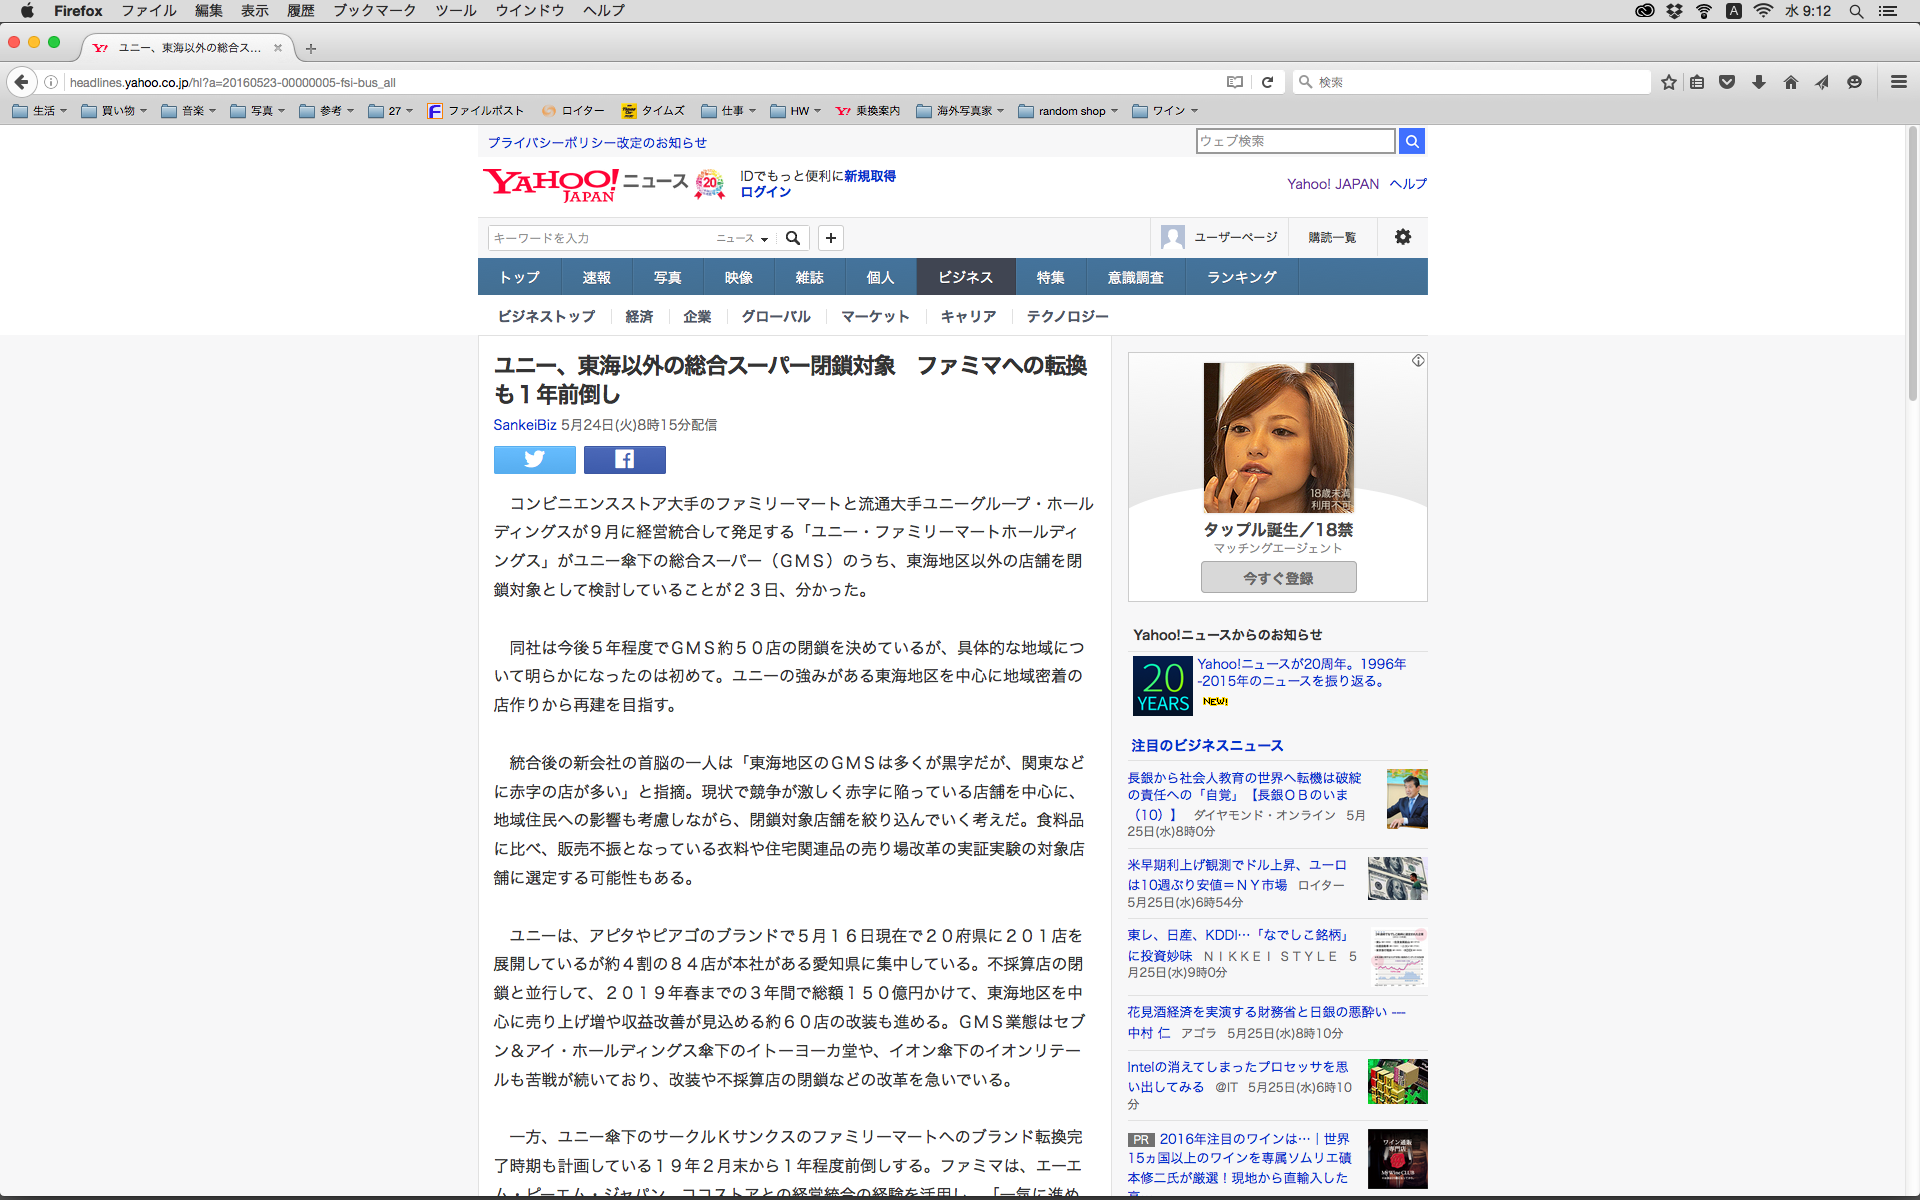
Task: Toggle Reader View icon in address bar
Action: coord(1235,82)
